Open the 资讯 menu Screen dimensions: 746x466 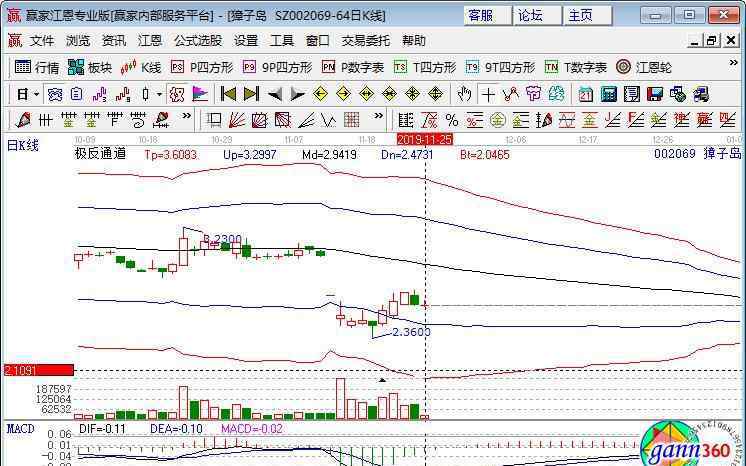coord(114,41)
